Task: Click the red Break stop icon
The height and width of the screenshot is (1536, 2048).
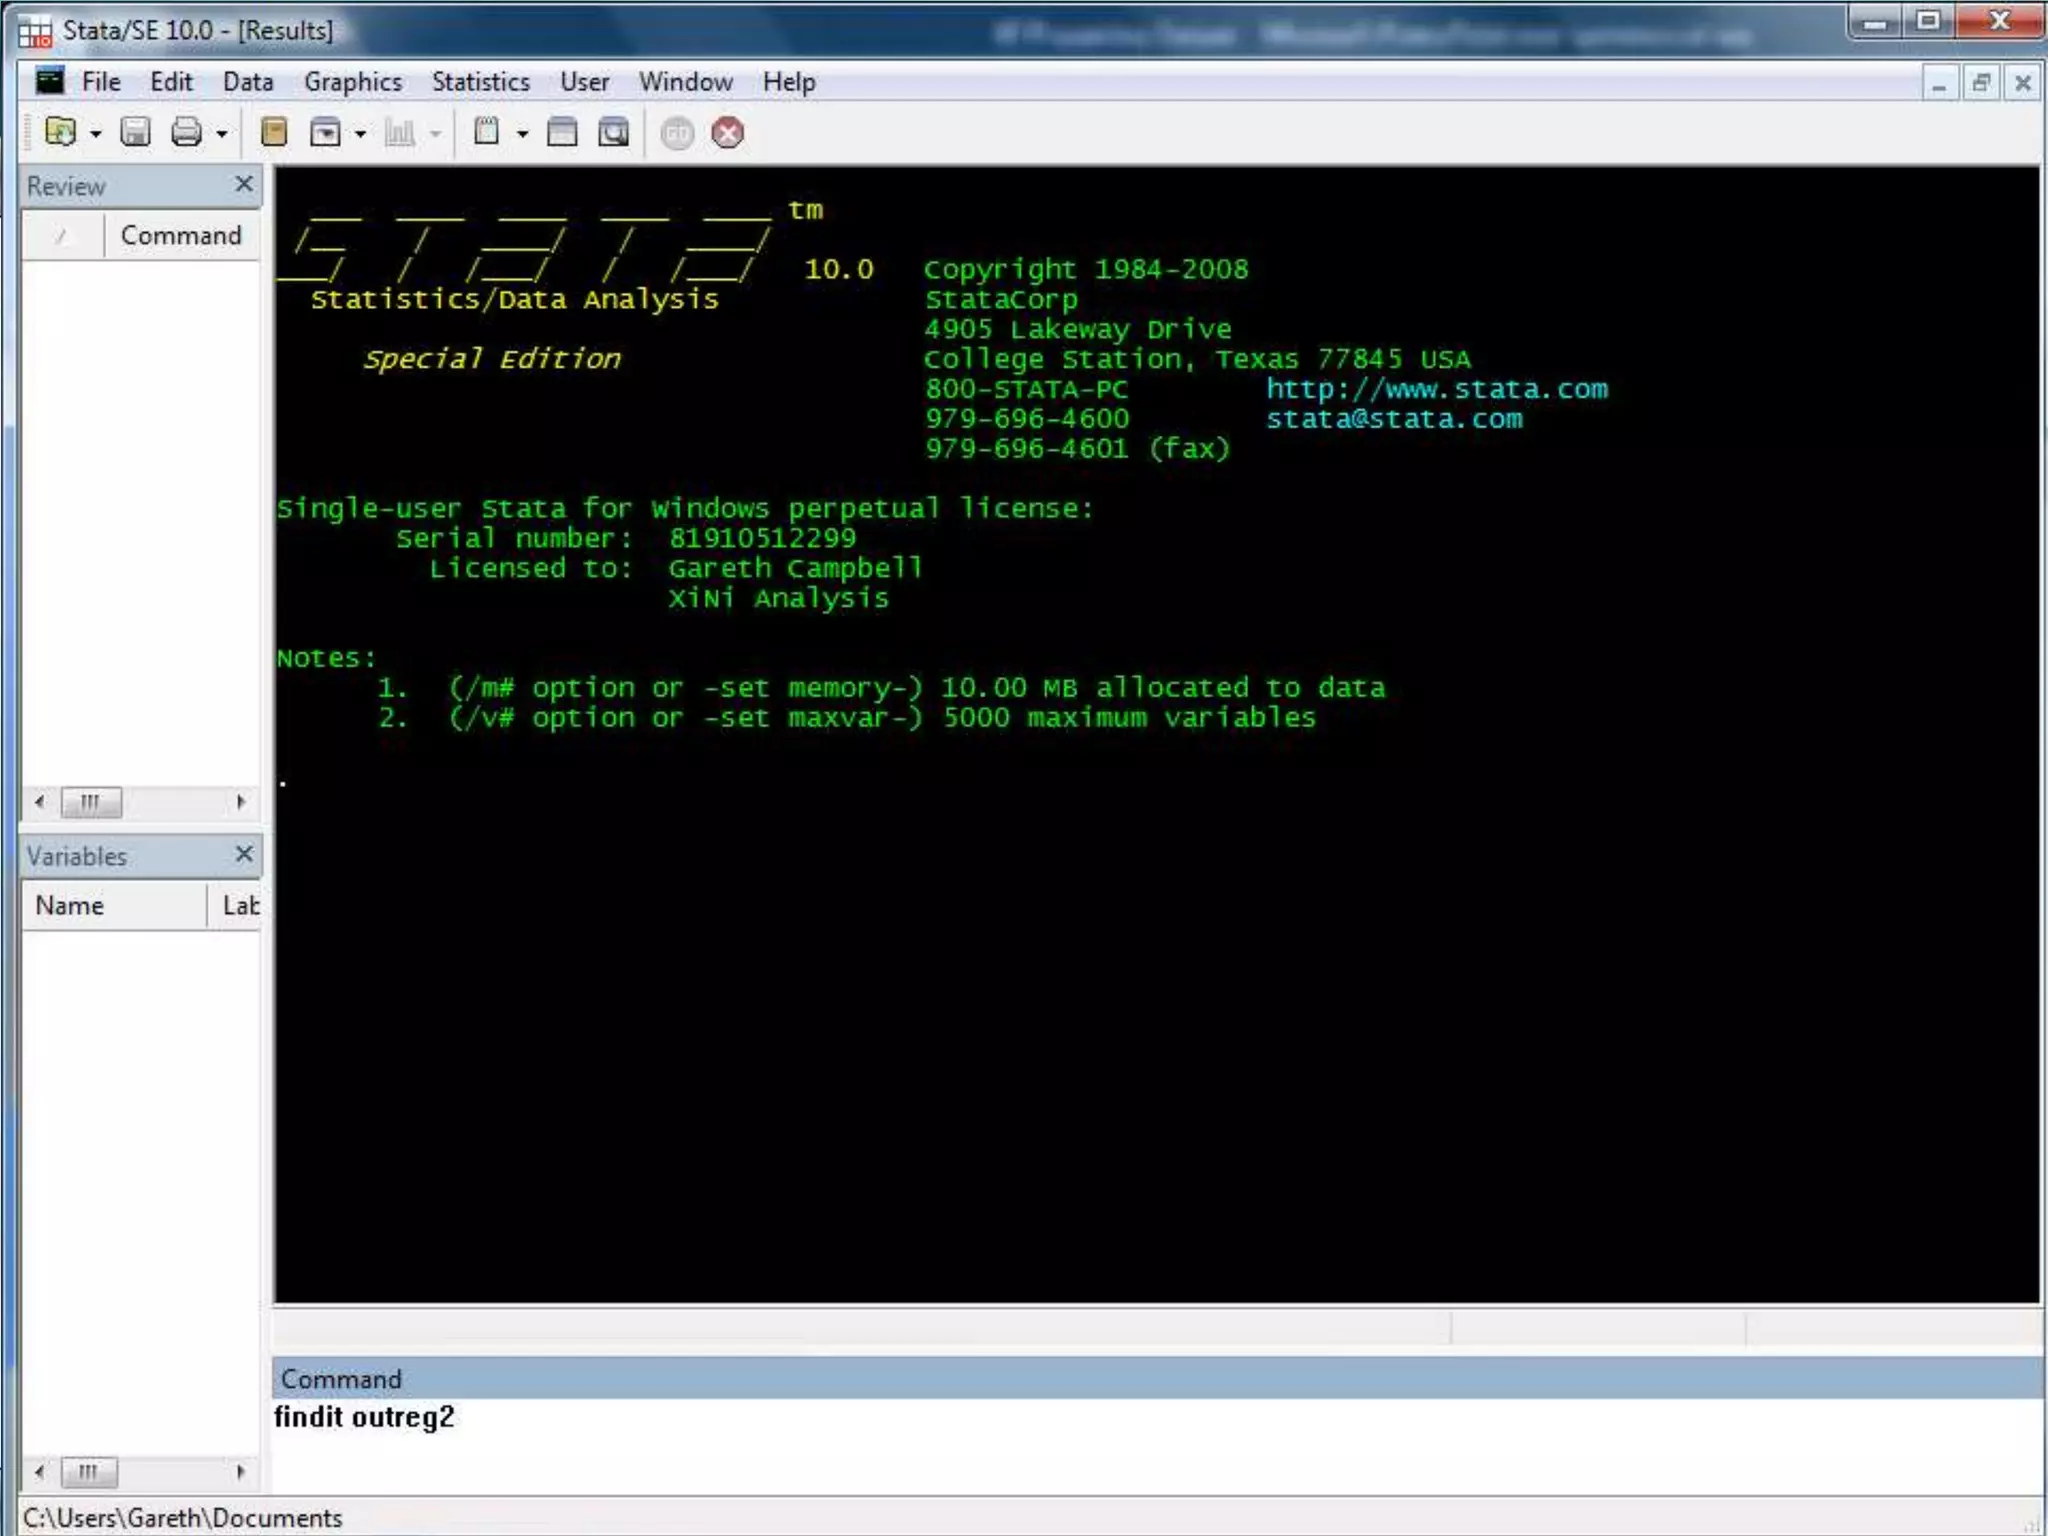Action: point(728,132)
